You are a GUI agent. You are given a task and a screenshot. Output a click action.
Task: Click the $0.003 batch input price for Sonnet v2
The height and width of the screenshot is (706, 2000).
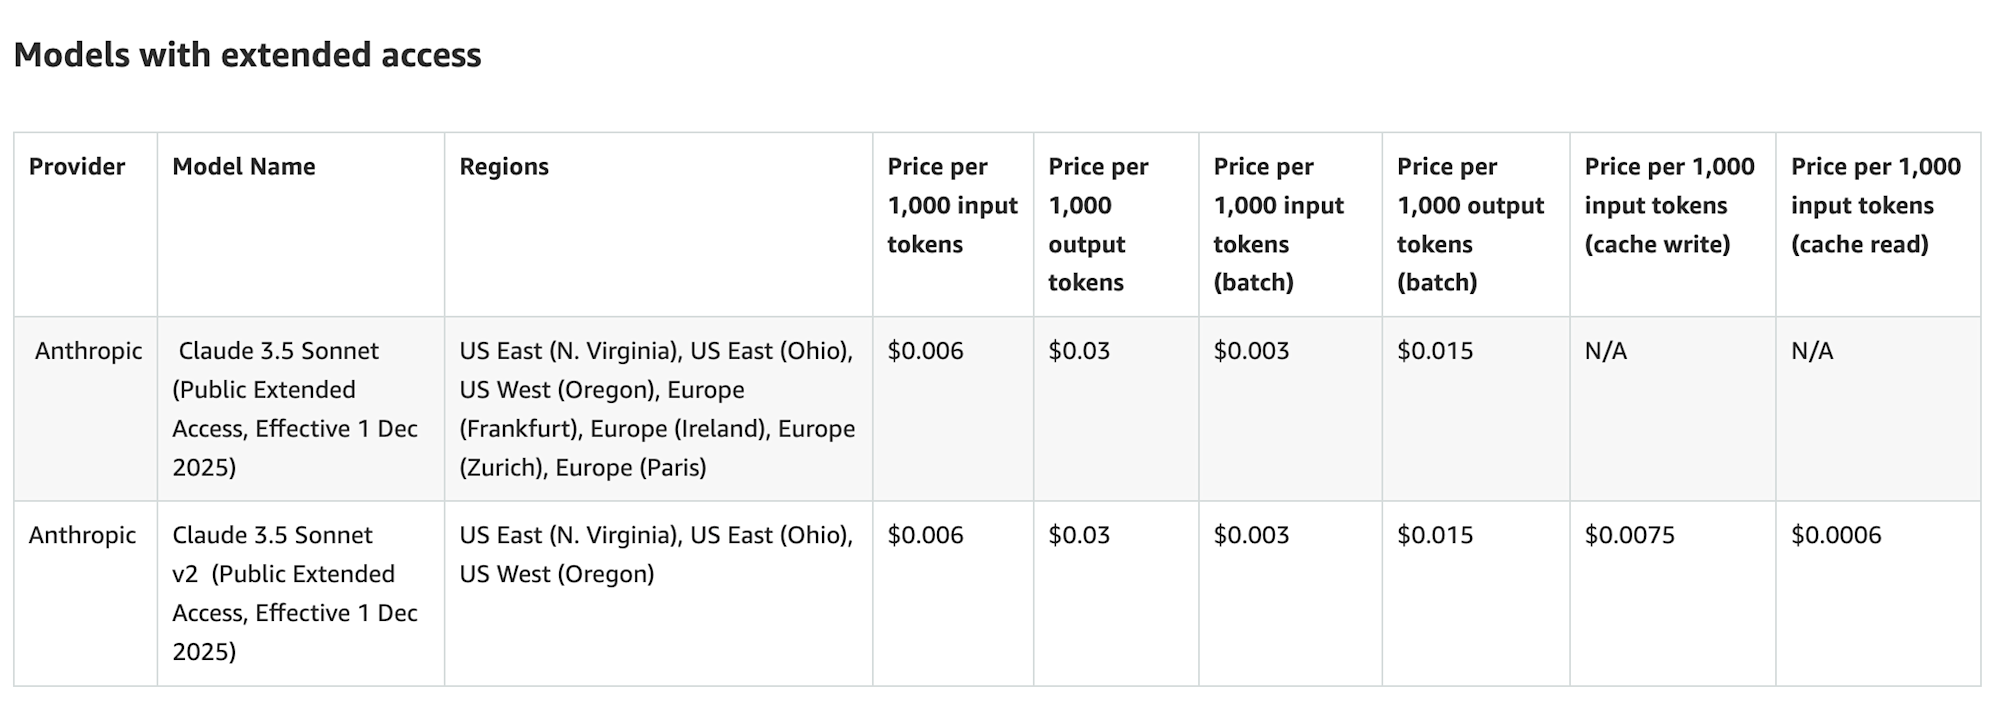1251,536
